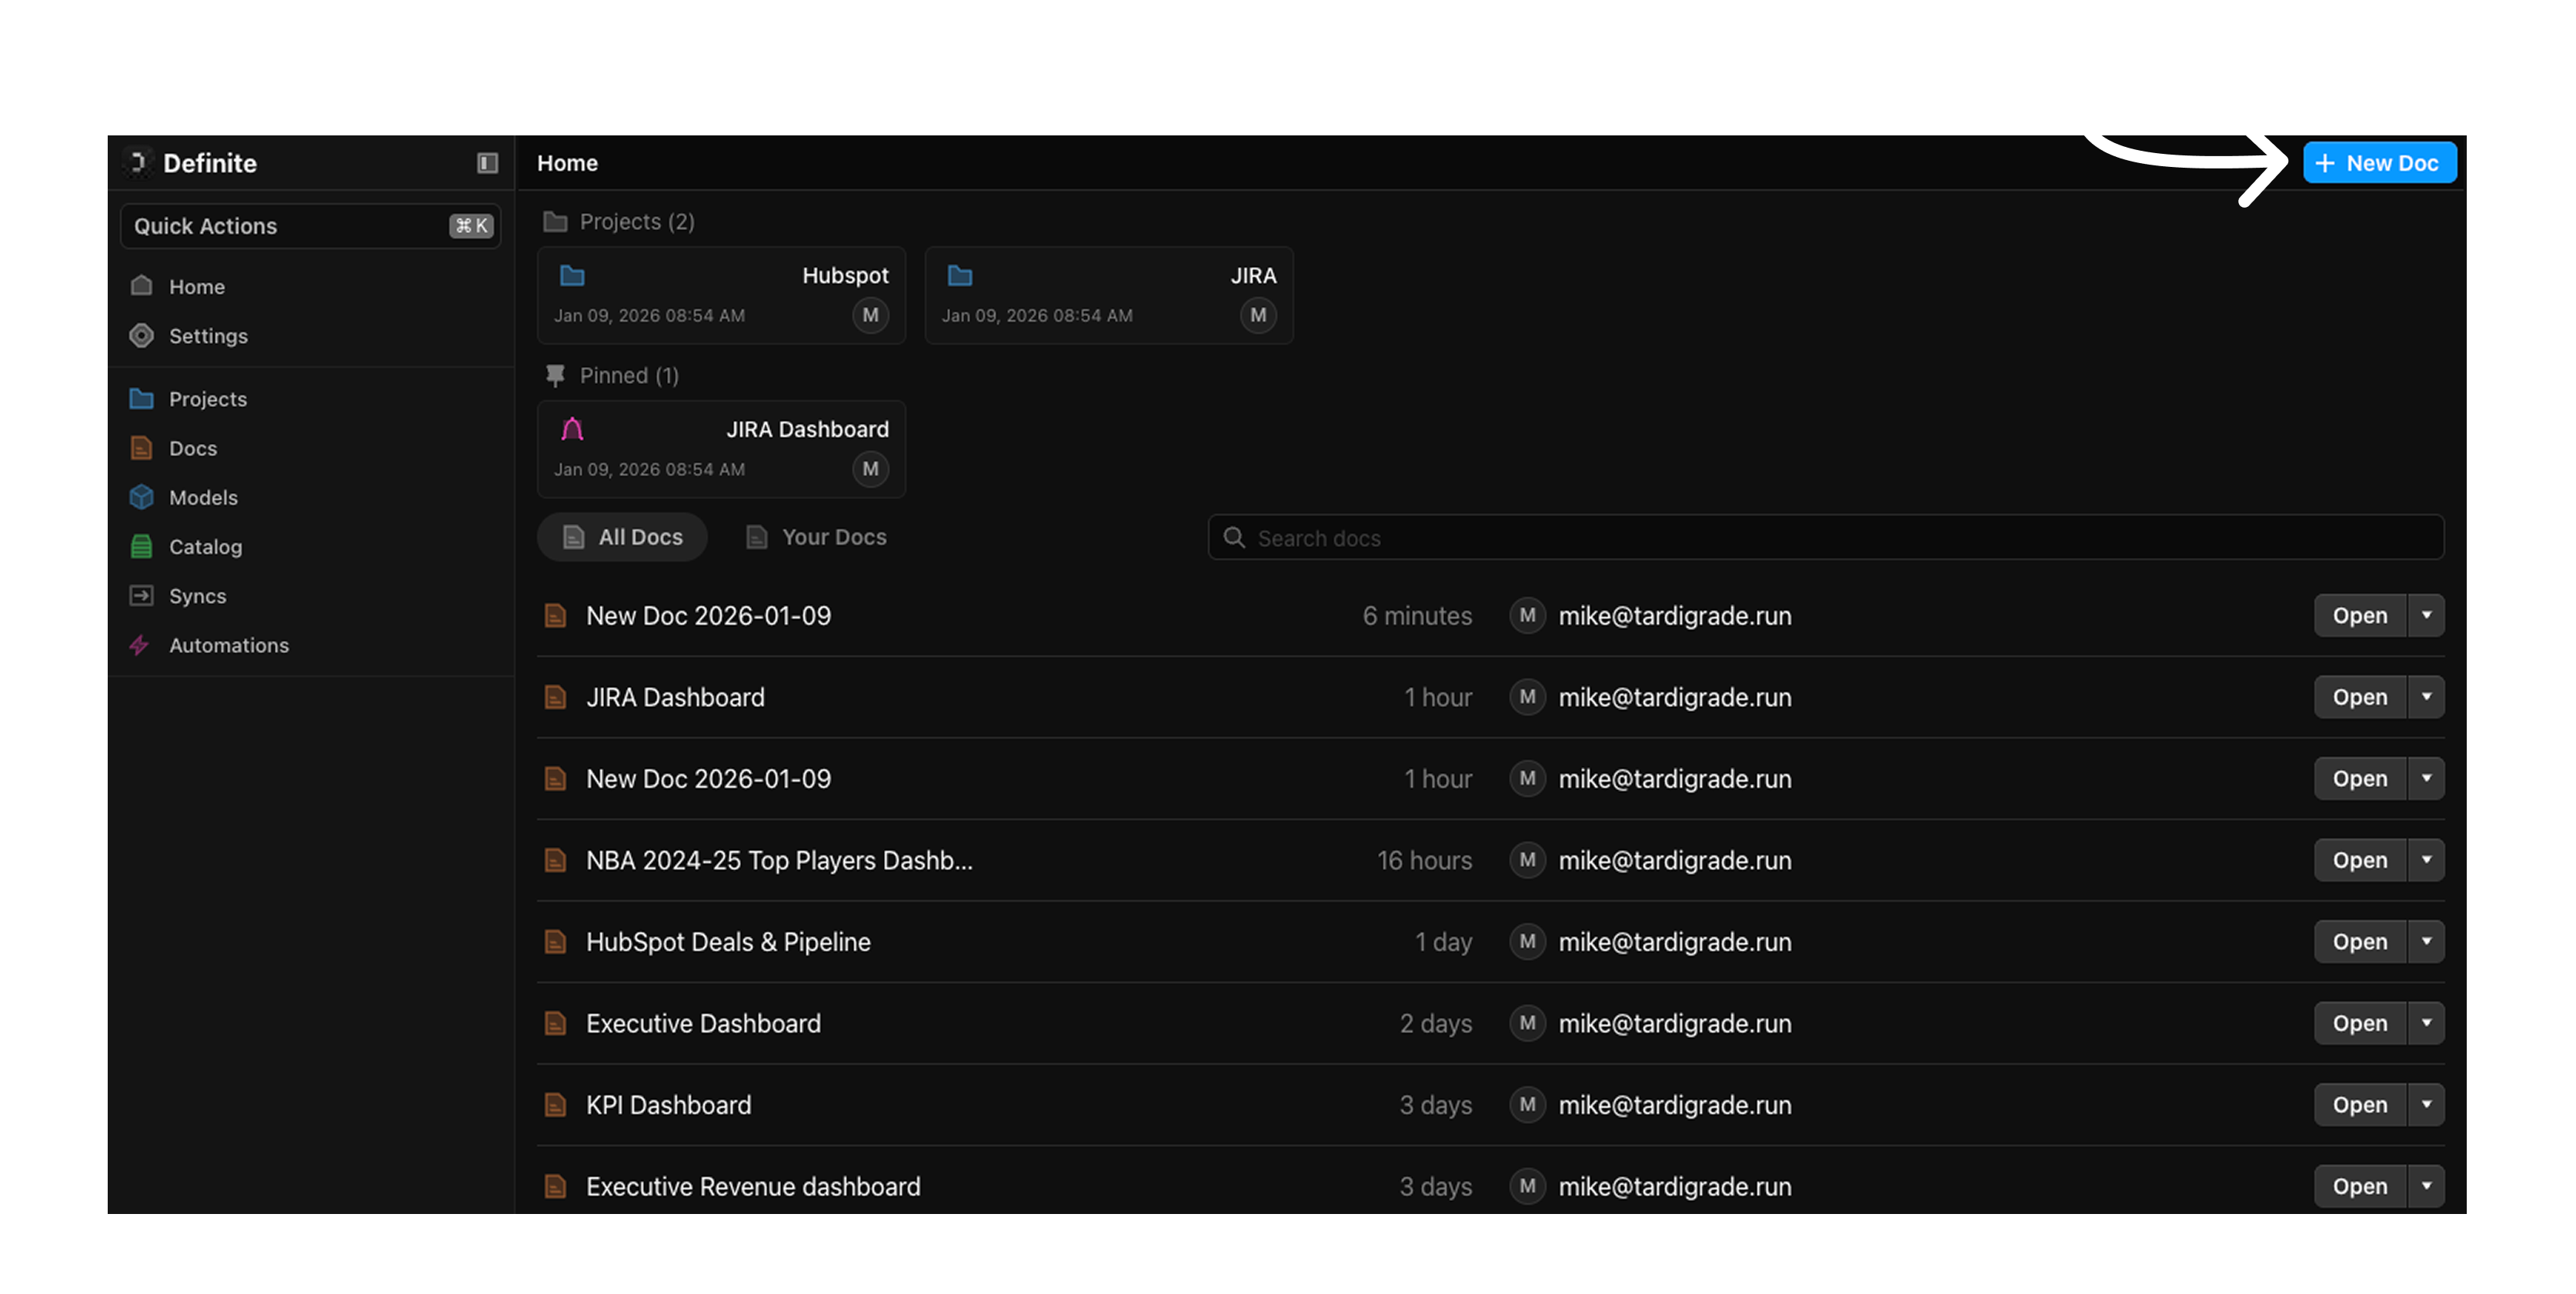
Task: Open the Models cube icon
Action: 141,497
